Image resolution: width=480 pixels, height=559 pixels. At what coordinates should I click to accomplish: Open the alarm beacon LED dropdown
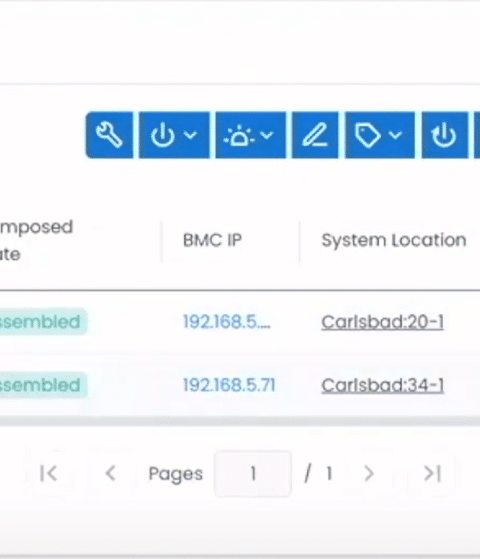pyautogui.click(x=251, y=135)
